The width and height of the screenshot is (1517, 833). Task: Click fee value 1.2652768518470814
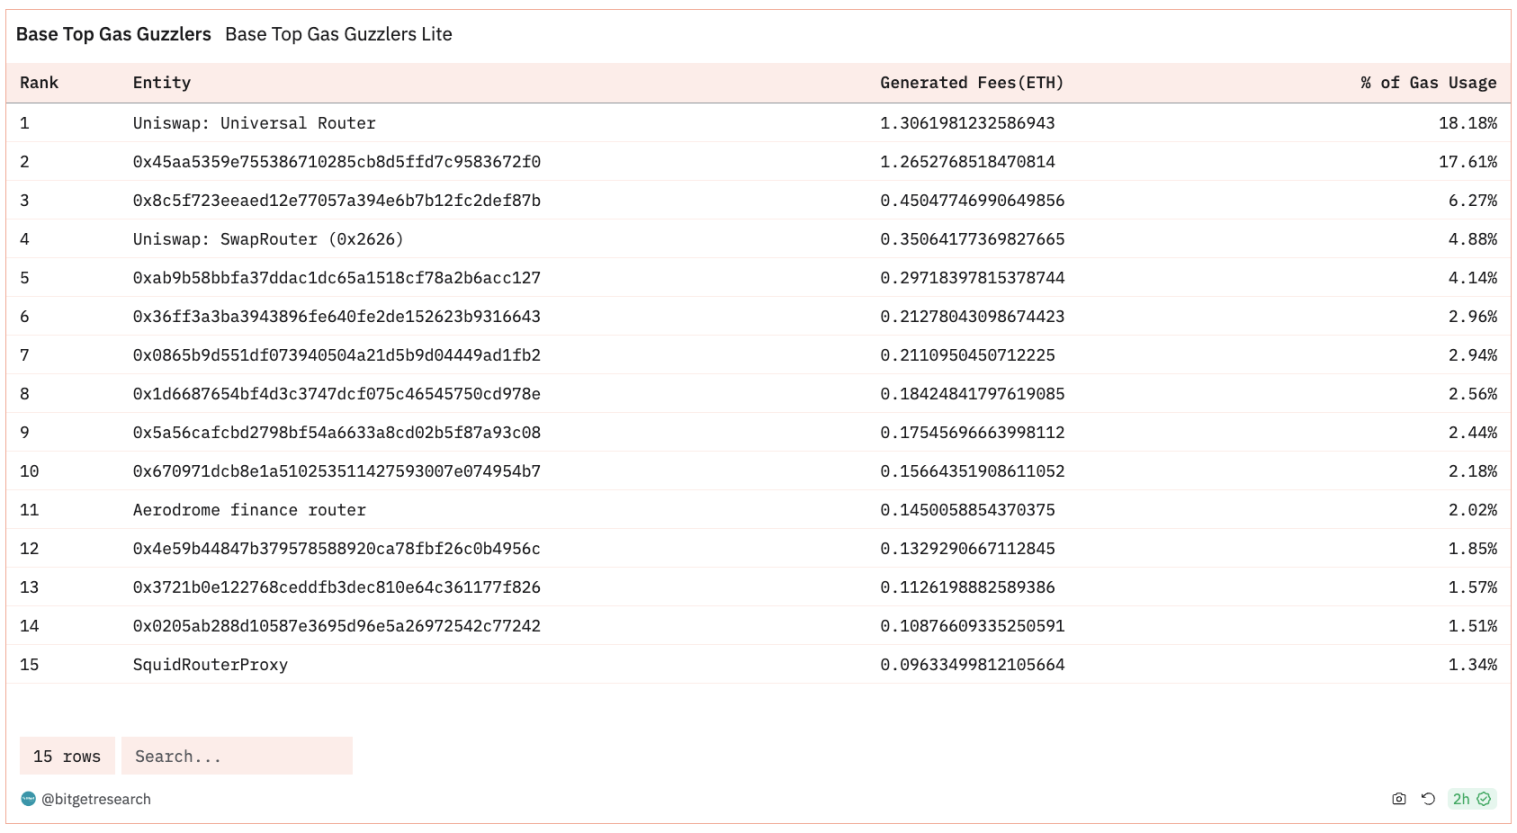(967, 162)
